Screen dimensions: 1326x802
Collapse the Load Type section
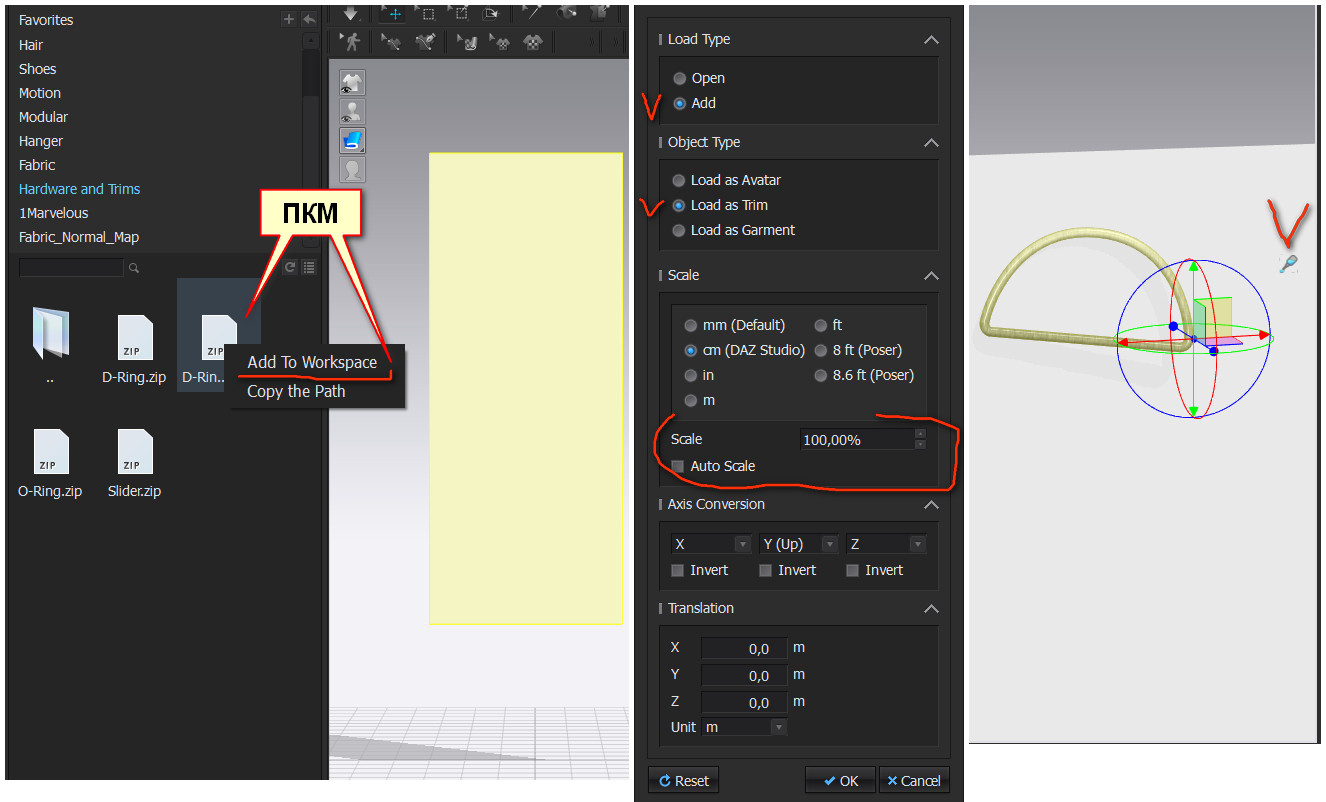pyautogui.click(x=931, y=40)
